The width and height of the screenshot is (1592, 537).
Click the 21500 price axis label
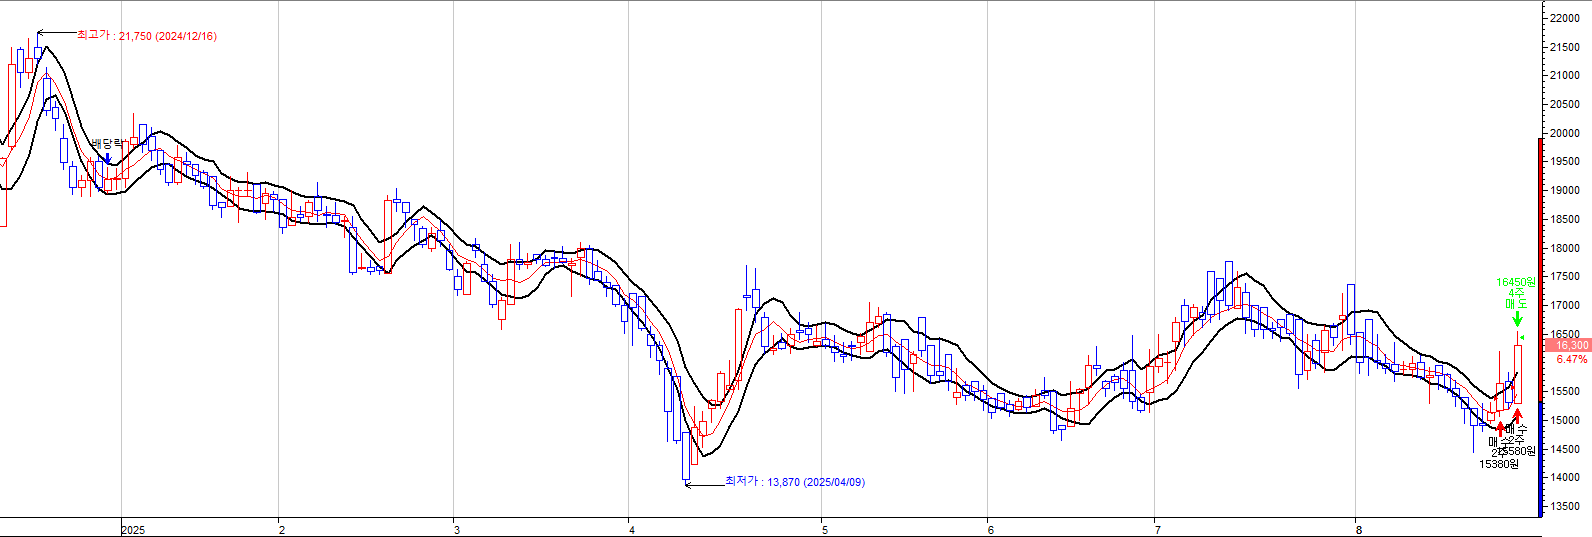click(x=1565, y=47)
